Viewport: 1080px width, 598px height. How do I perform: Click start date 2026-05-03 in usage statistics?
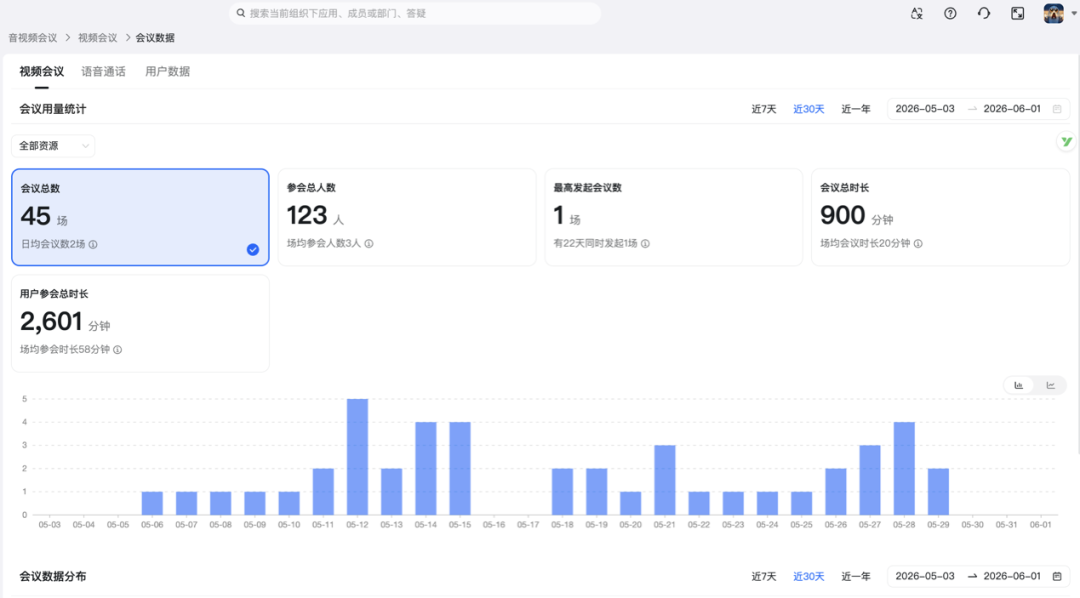pyautogui.click(x=925, y=109)
